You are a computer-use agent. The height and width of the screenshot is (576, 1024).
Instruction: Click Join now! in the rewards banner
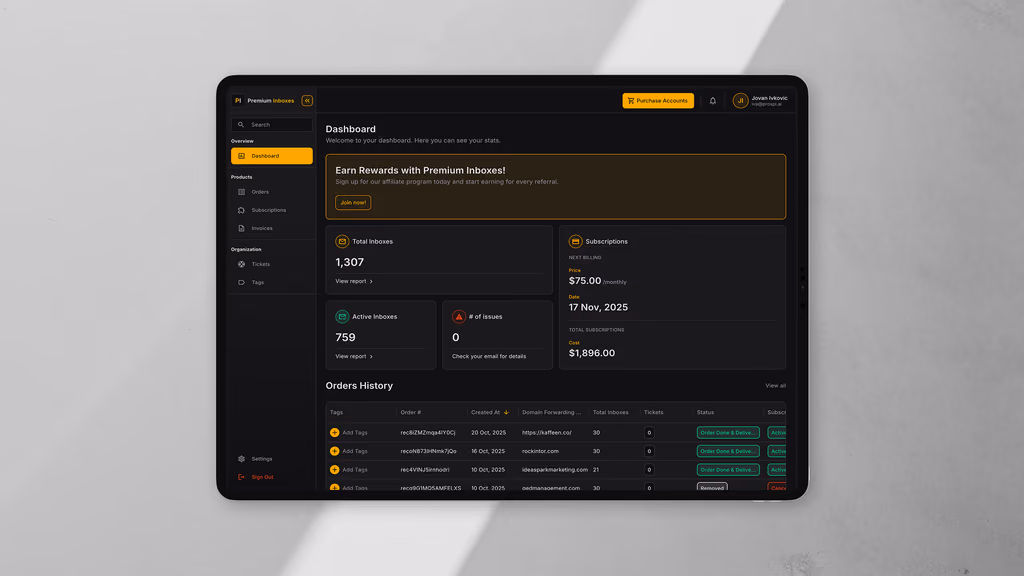coord(353,202)
